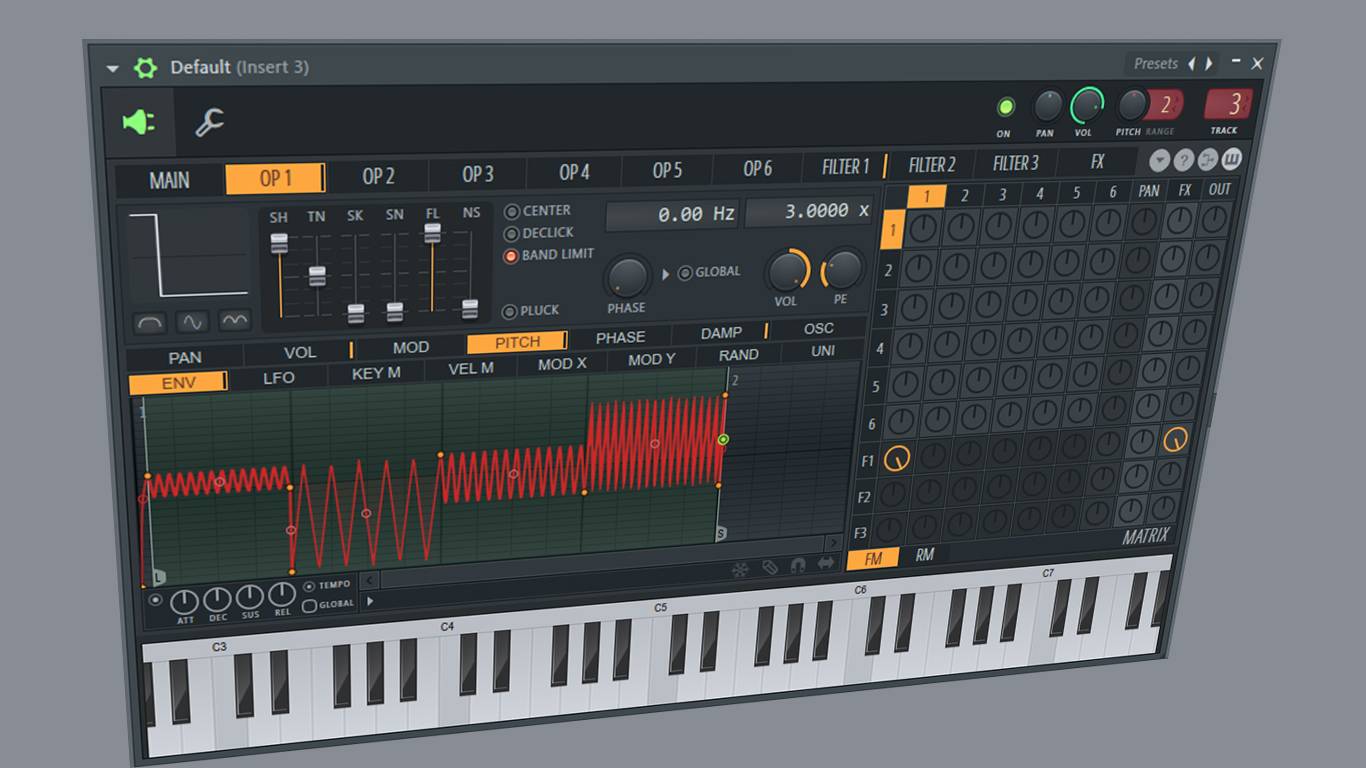Click the MOD X button
Screen dimensions: 1366x768
(x=562, y=364)
